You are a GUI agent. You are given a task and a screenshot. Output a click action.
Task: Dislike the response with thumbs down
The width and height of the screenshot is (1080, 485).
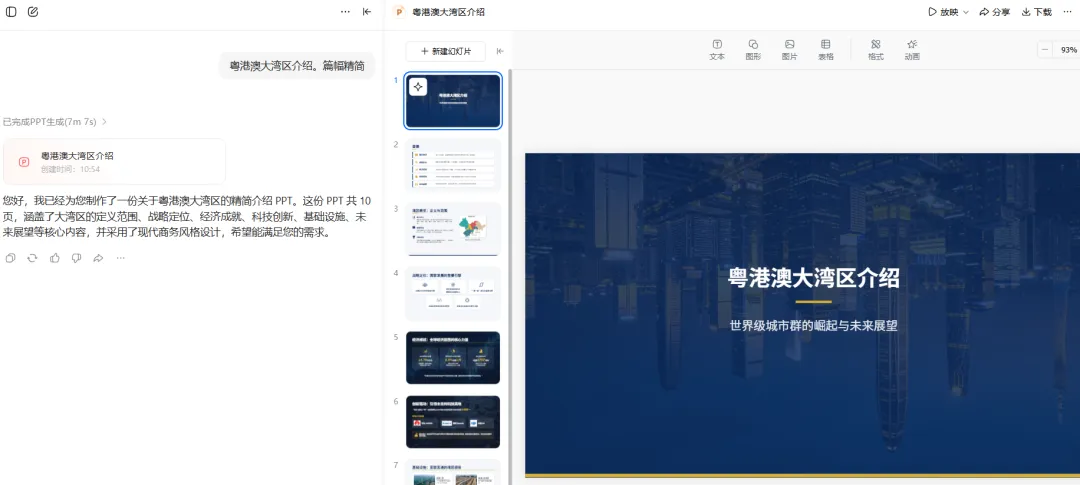[x=76, y=258]
